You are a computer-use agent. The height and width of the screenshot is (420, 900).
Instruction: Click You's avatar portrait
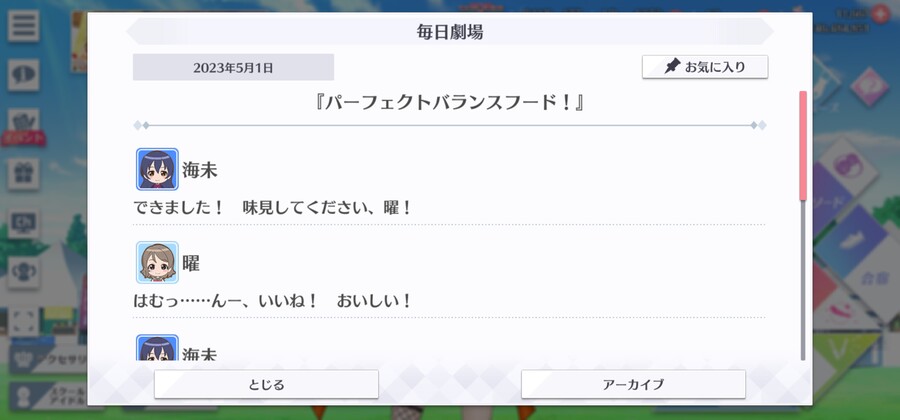click(x=157, y=262)
